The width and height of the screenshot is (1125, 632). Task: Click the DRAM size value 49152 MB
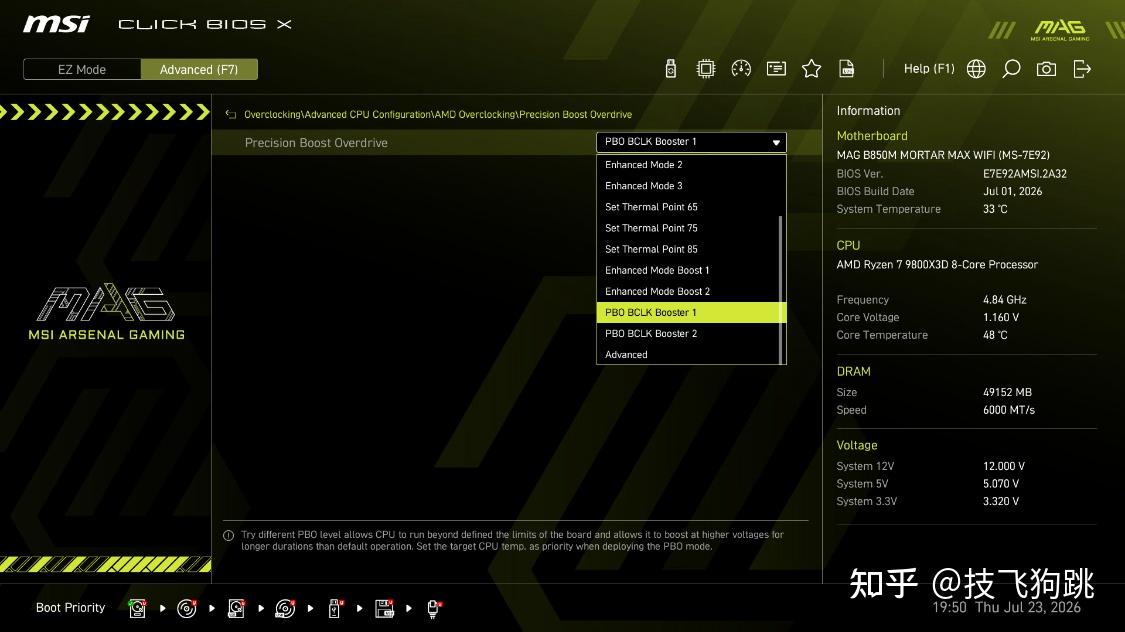tap(1007, 392)
